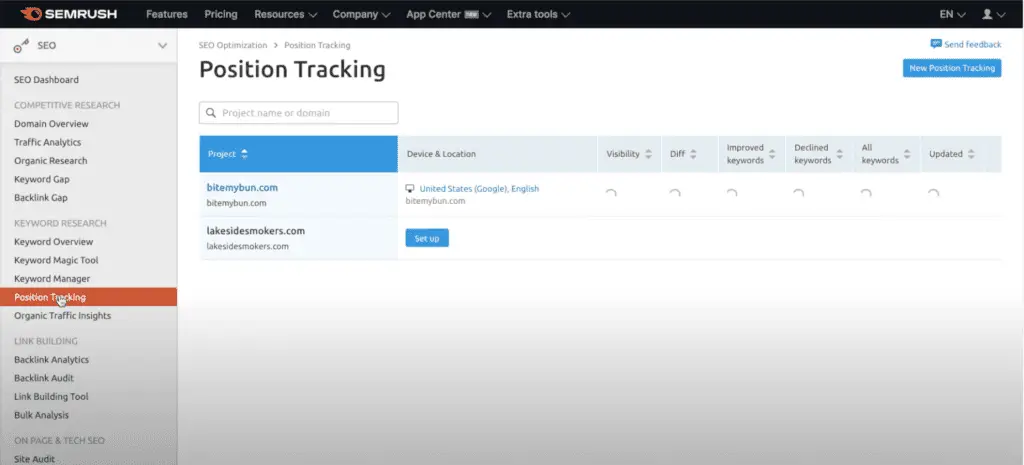Open Keyword Manager in sidebar

click(52, 278)
